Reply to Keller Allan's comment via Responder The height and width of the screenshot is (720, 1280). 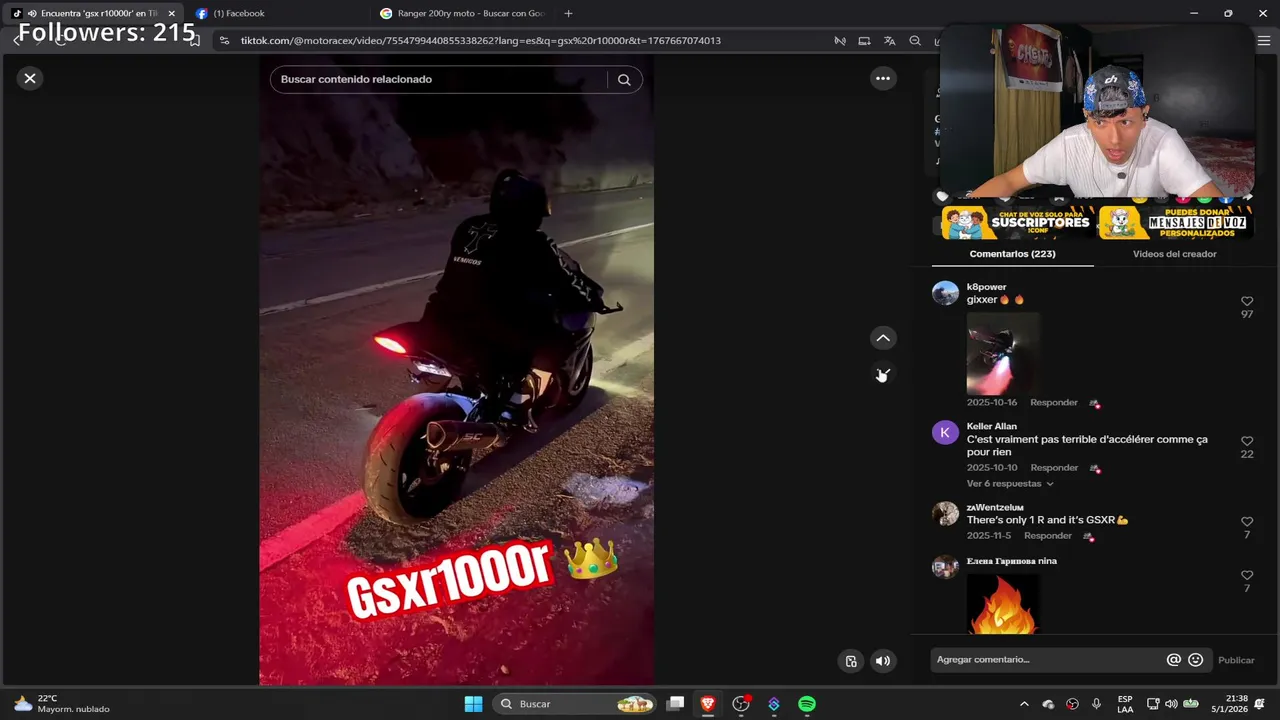pos(1054,468)
